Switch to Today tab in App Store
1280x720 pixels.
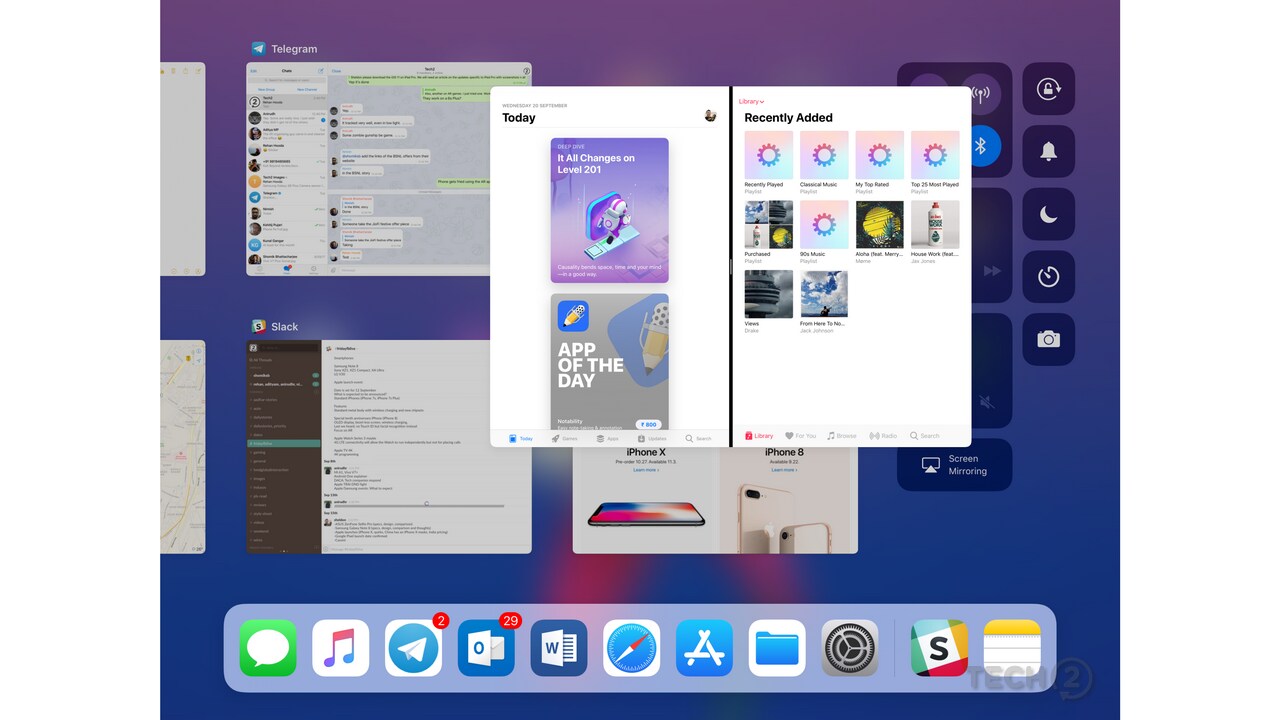[x=520, y=438]
